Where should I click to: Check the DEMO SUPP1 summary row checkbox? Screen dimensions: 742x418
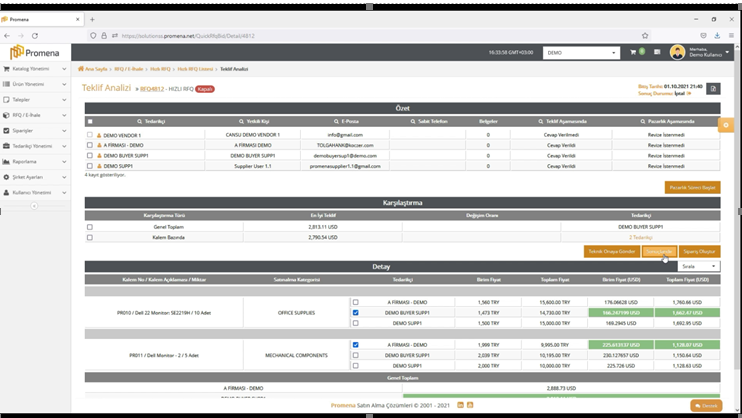coord(90,166)
